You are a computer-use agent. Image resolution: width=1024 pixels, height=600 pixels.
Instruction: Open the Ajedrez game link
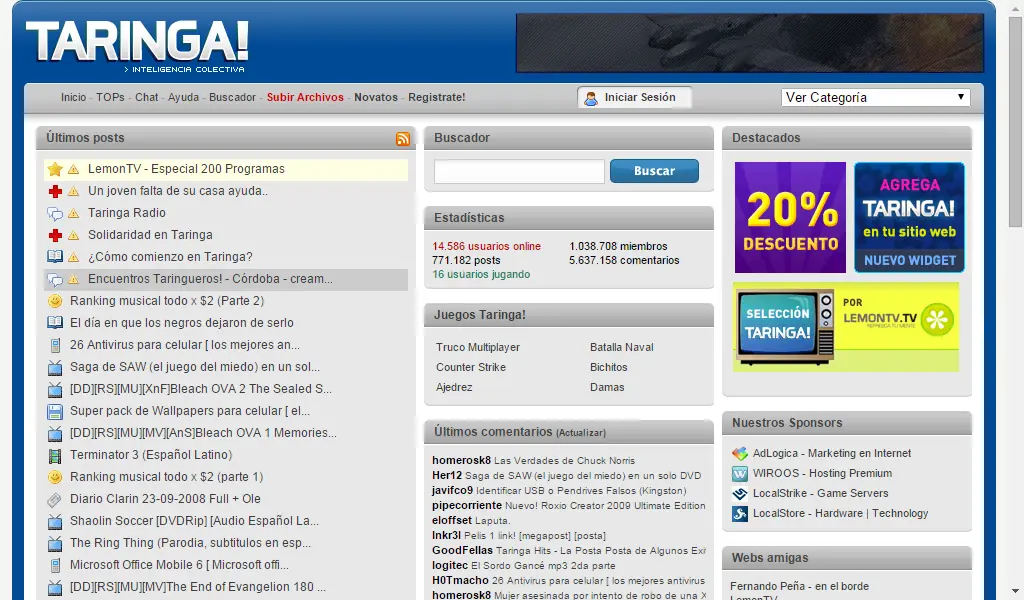point(454,387)
